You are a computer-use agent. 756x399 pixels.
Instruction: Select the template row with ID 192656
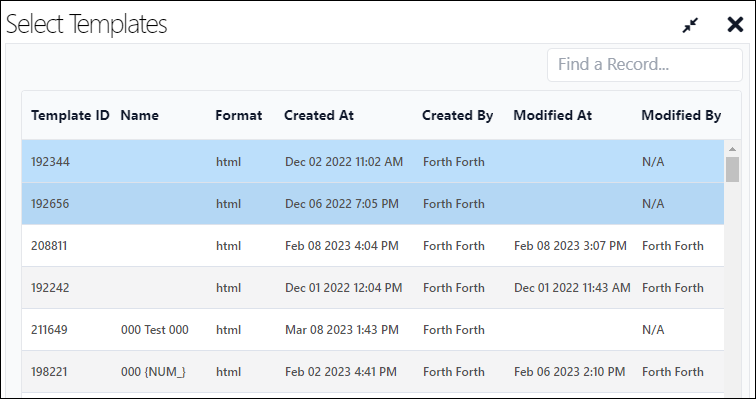(373, 204)
